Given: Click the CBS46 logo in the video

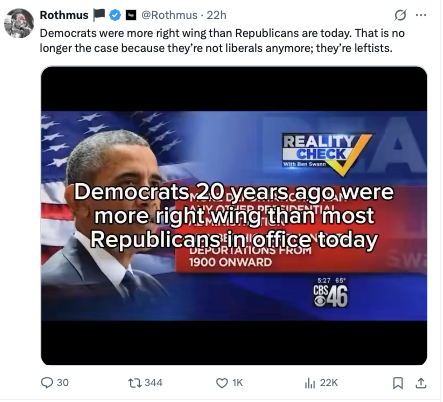Looking at the screenshot, I should click(x=331, y=295).
